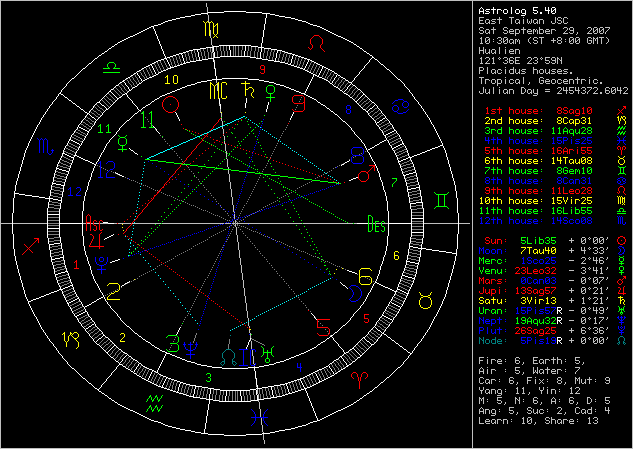
Task: Click the Leo sign glyph on outer ring
Action: [316, 43]
